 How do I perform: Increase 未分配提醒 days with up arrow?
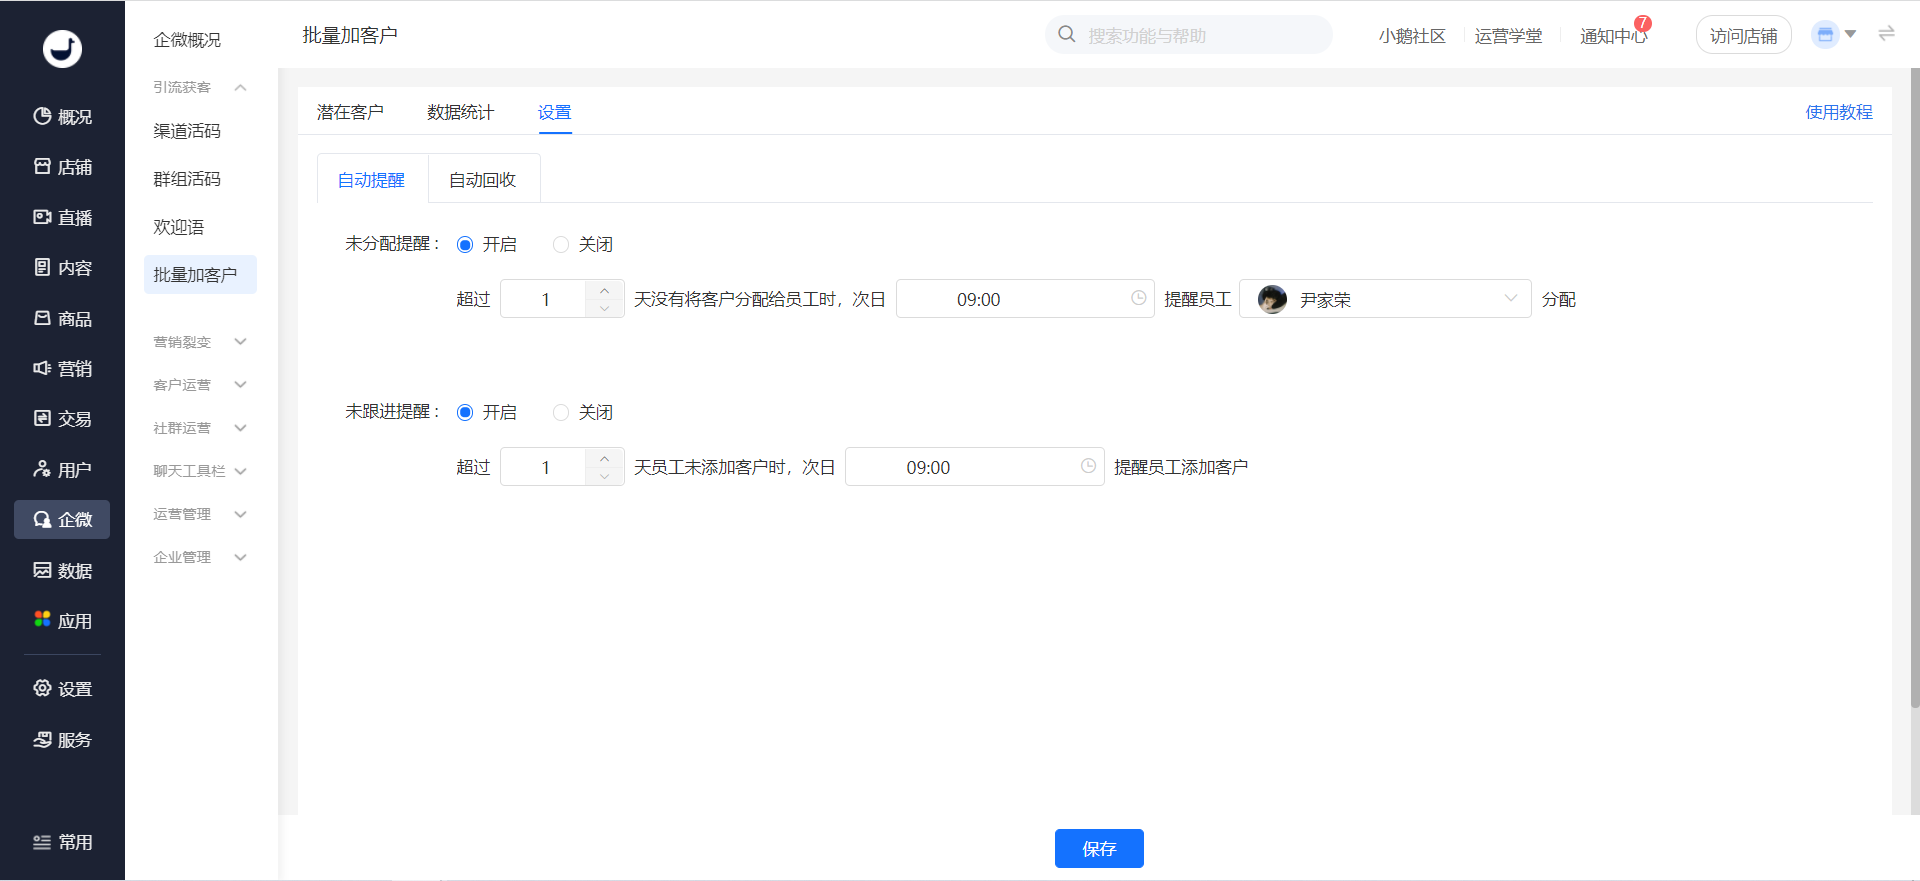(x=605, y=290)
